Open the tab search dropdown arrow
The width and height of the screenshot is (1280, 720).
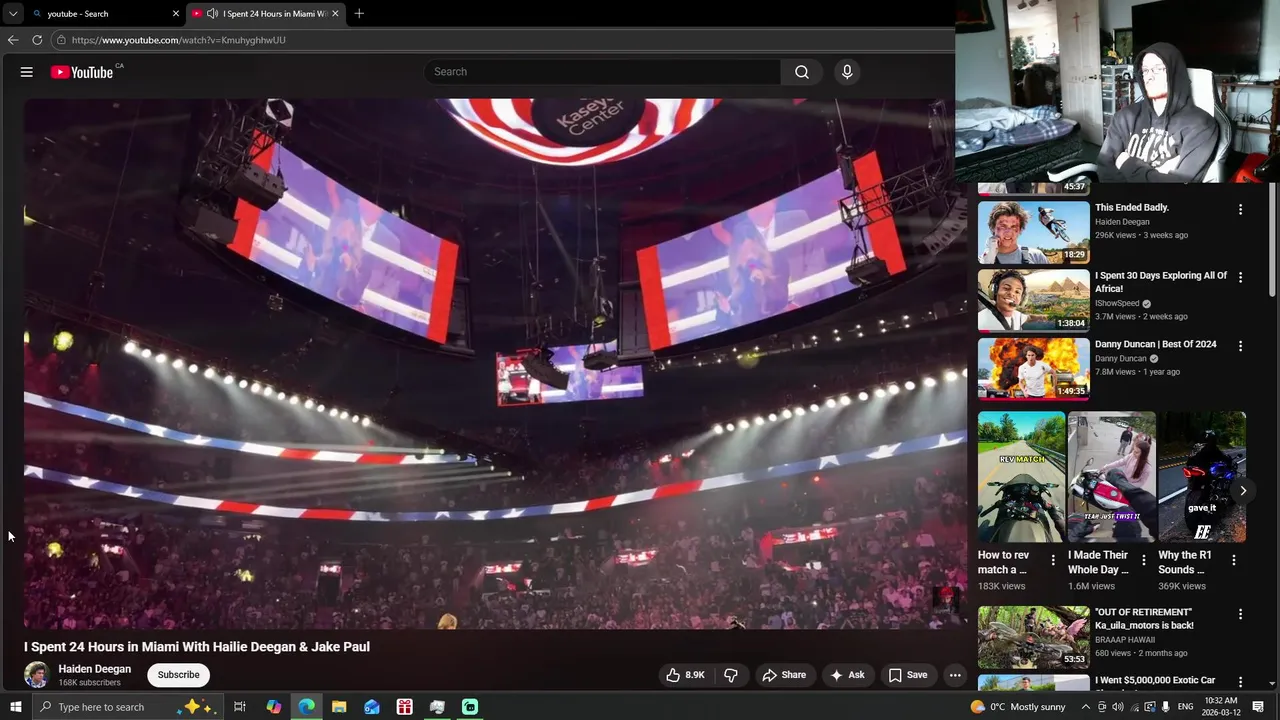click(13, 14)
